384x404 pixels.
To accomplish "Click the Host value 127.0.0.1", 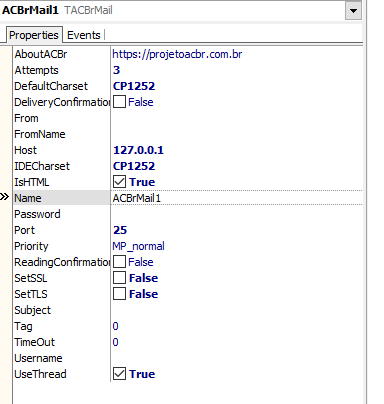I will point(138,150).
